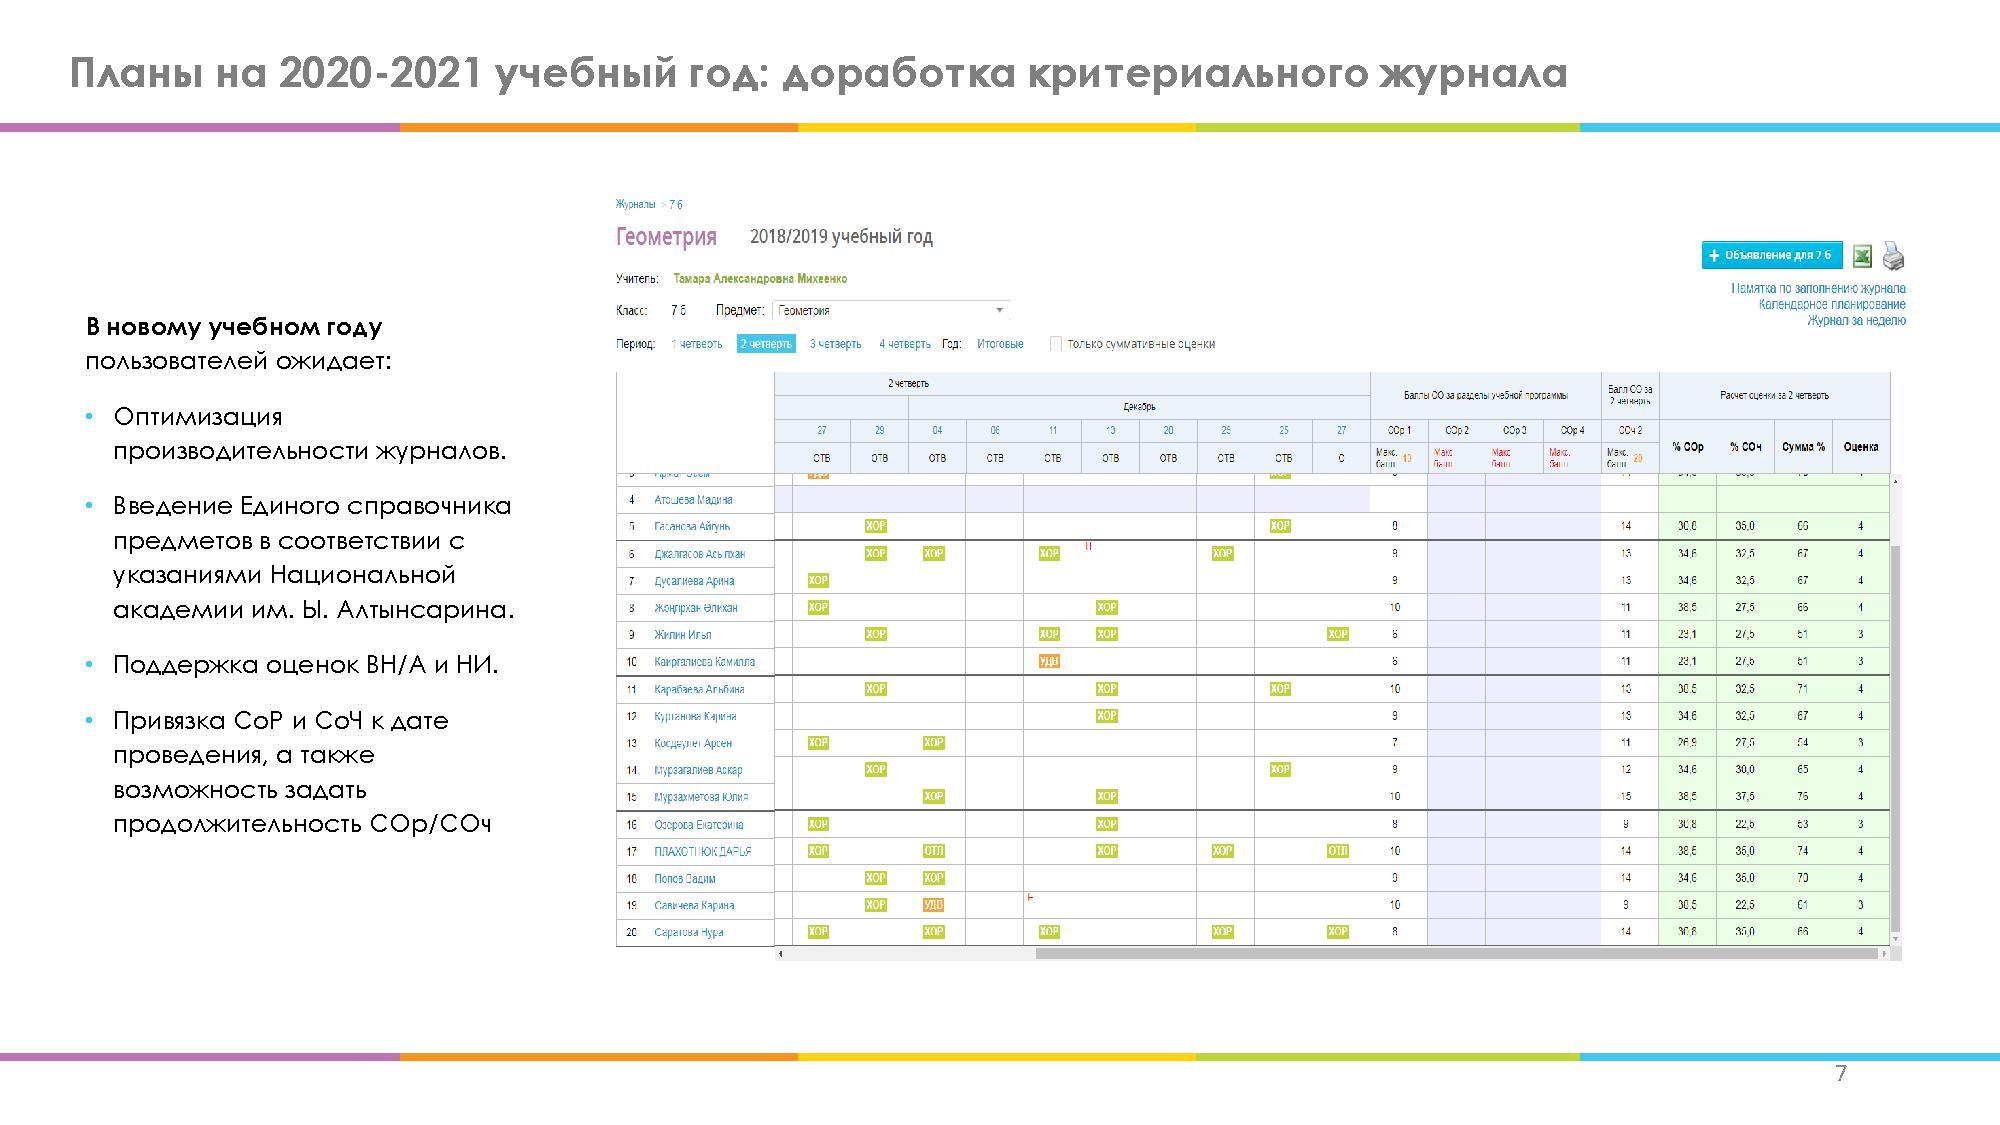The height and width of the screenshot is (1125, 2000).
Task: Switch to 1 четверть period
Action: point(697,344)
